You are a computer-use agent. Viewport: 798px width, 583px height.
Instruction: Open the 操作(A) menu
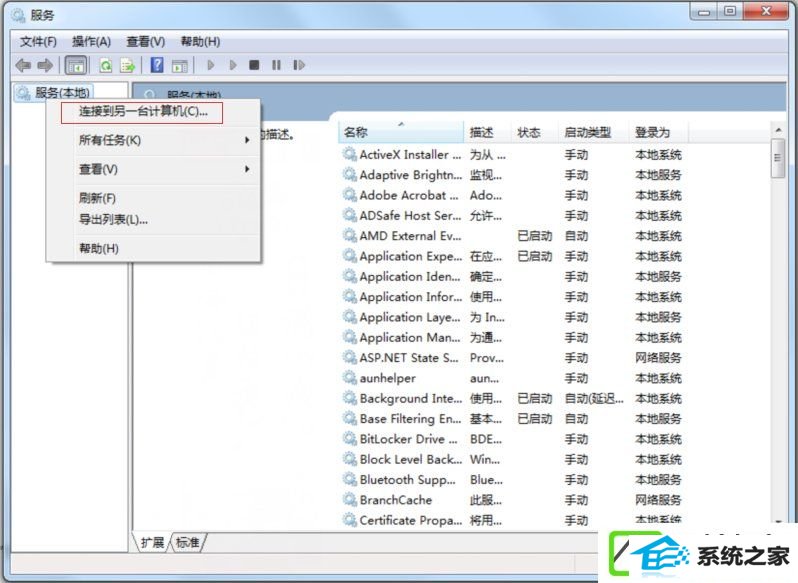[92, 41]
